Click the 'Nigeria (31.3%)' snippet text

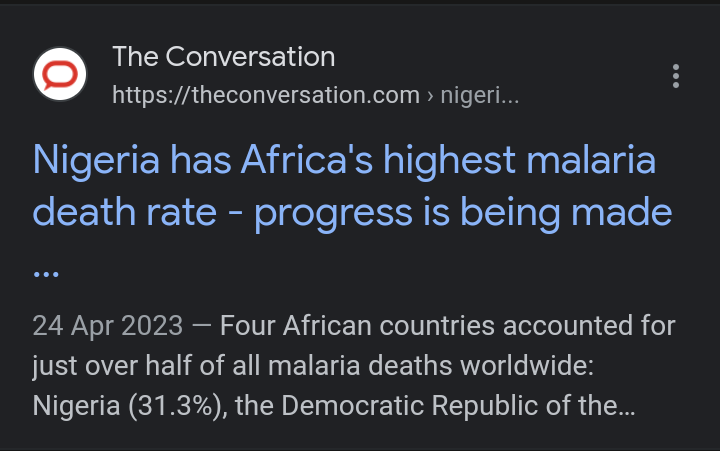[x=130, y=406]
